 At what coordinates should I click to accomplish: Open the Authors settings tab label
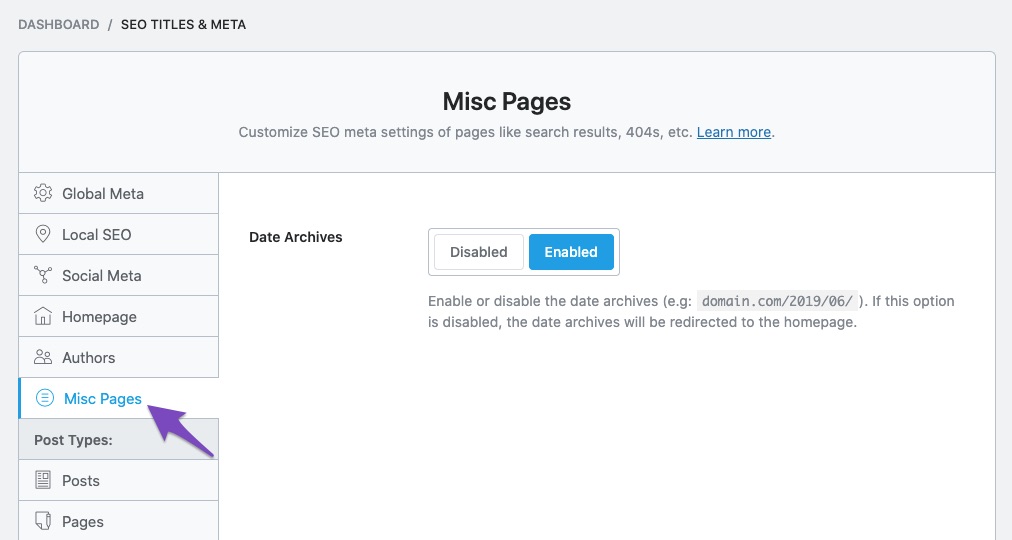tap(89, 357)
